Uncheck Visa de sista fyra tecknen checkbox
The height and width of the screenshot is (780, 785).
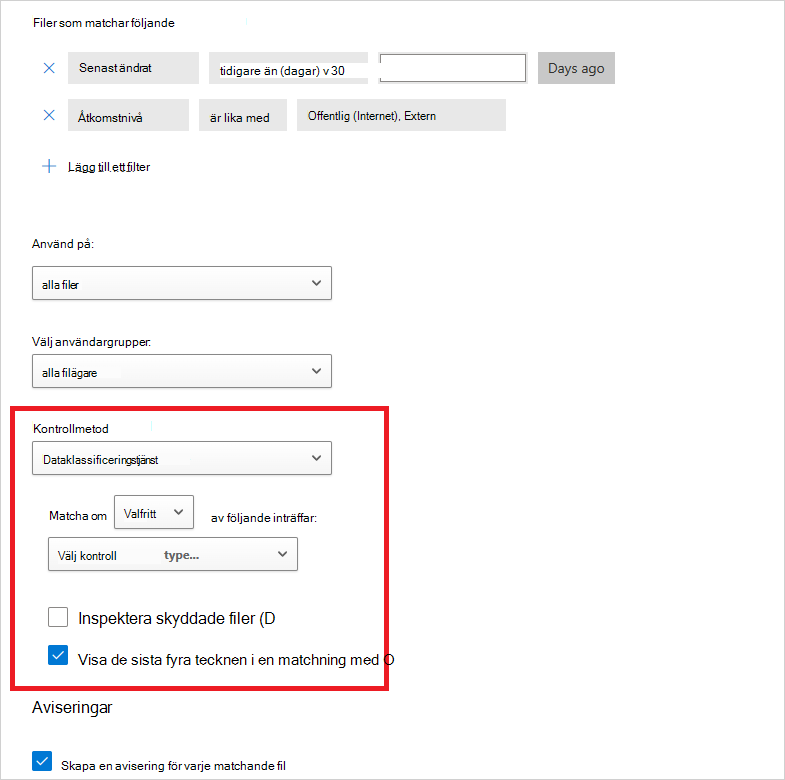(x=58, y=655)
